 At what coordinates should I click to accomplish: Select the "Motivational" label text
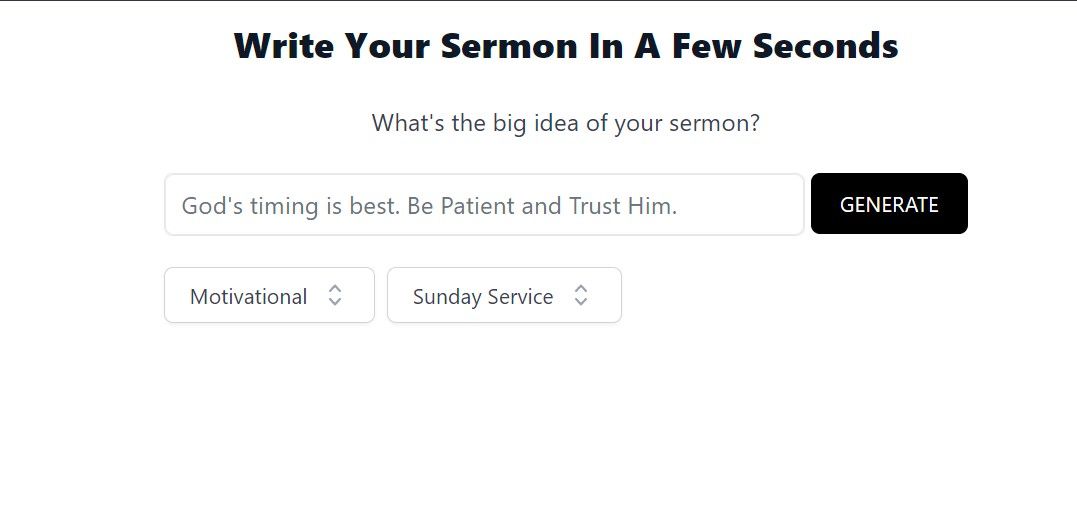248,297
